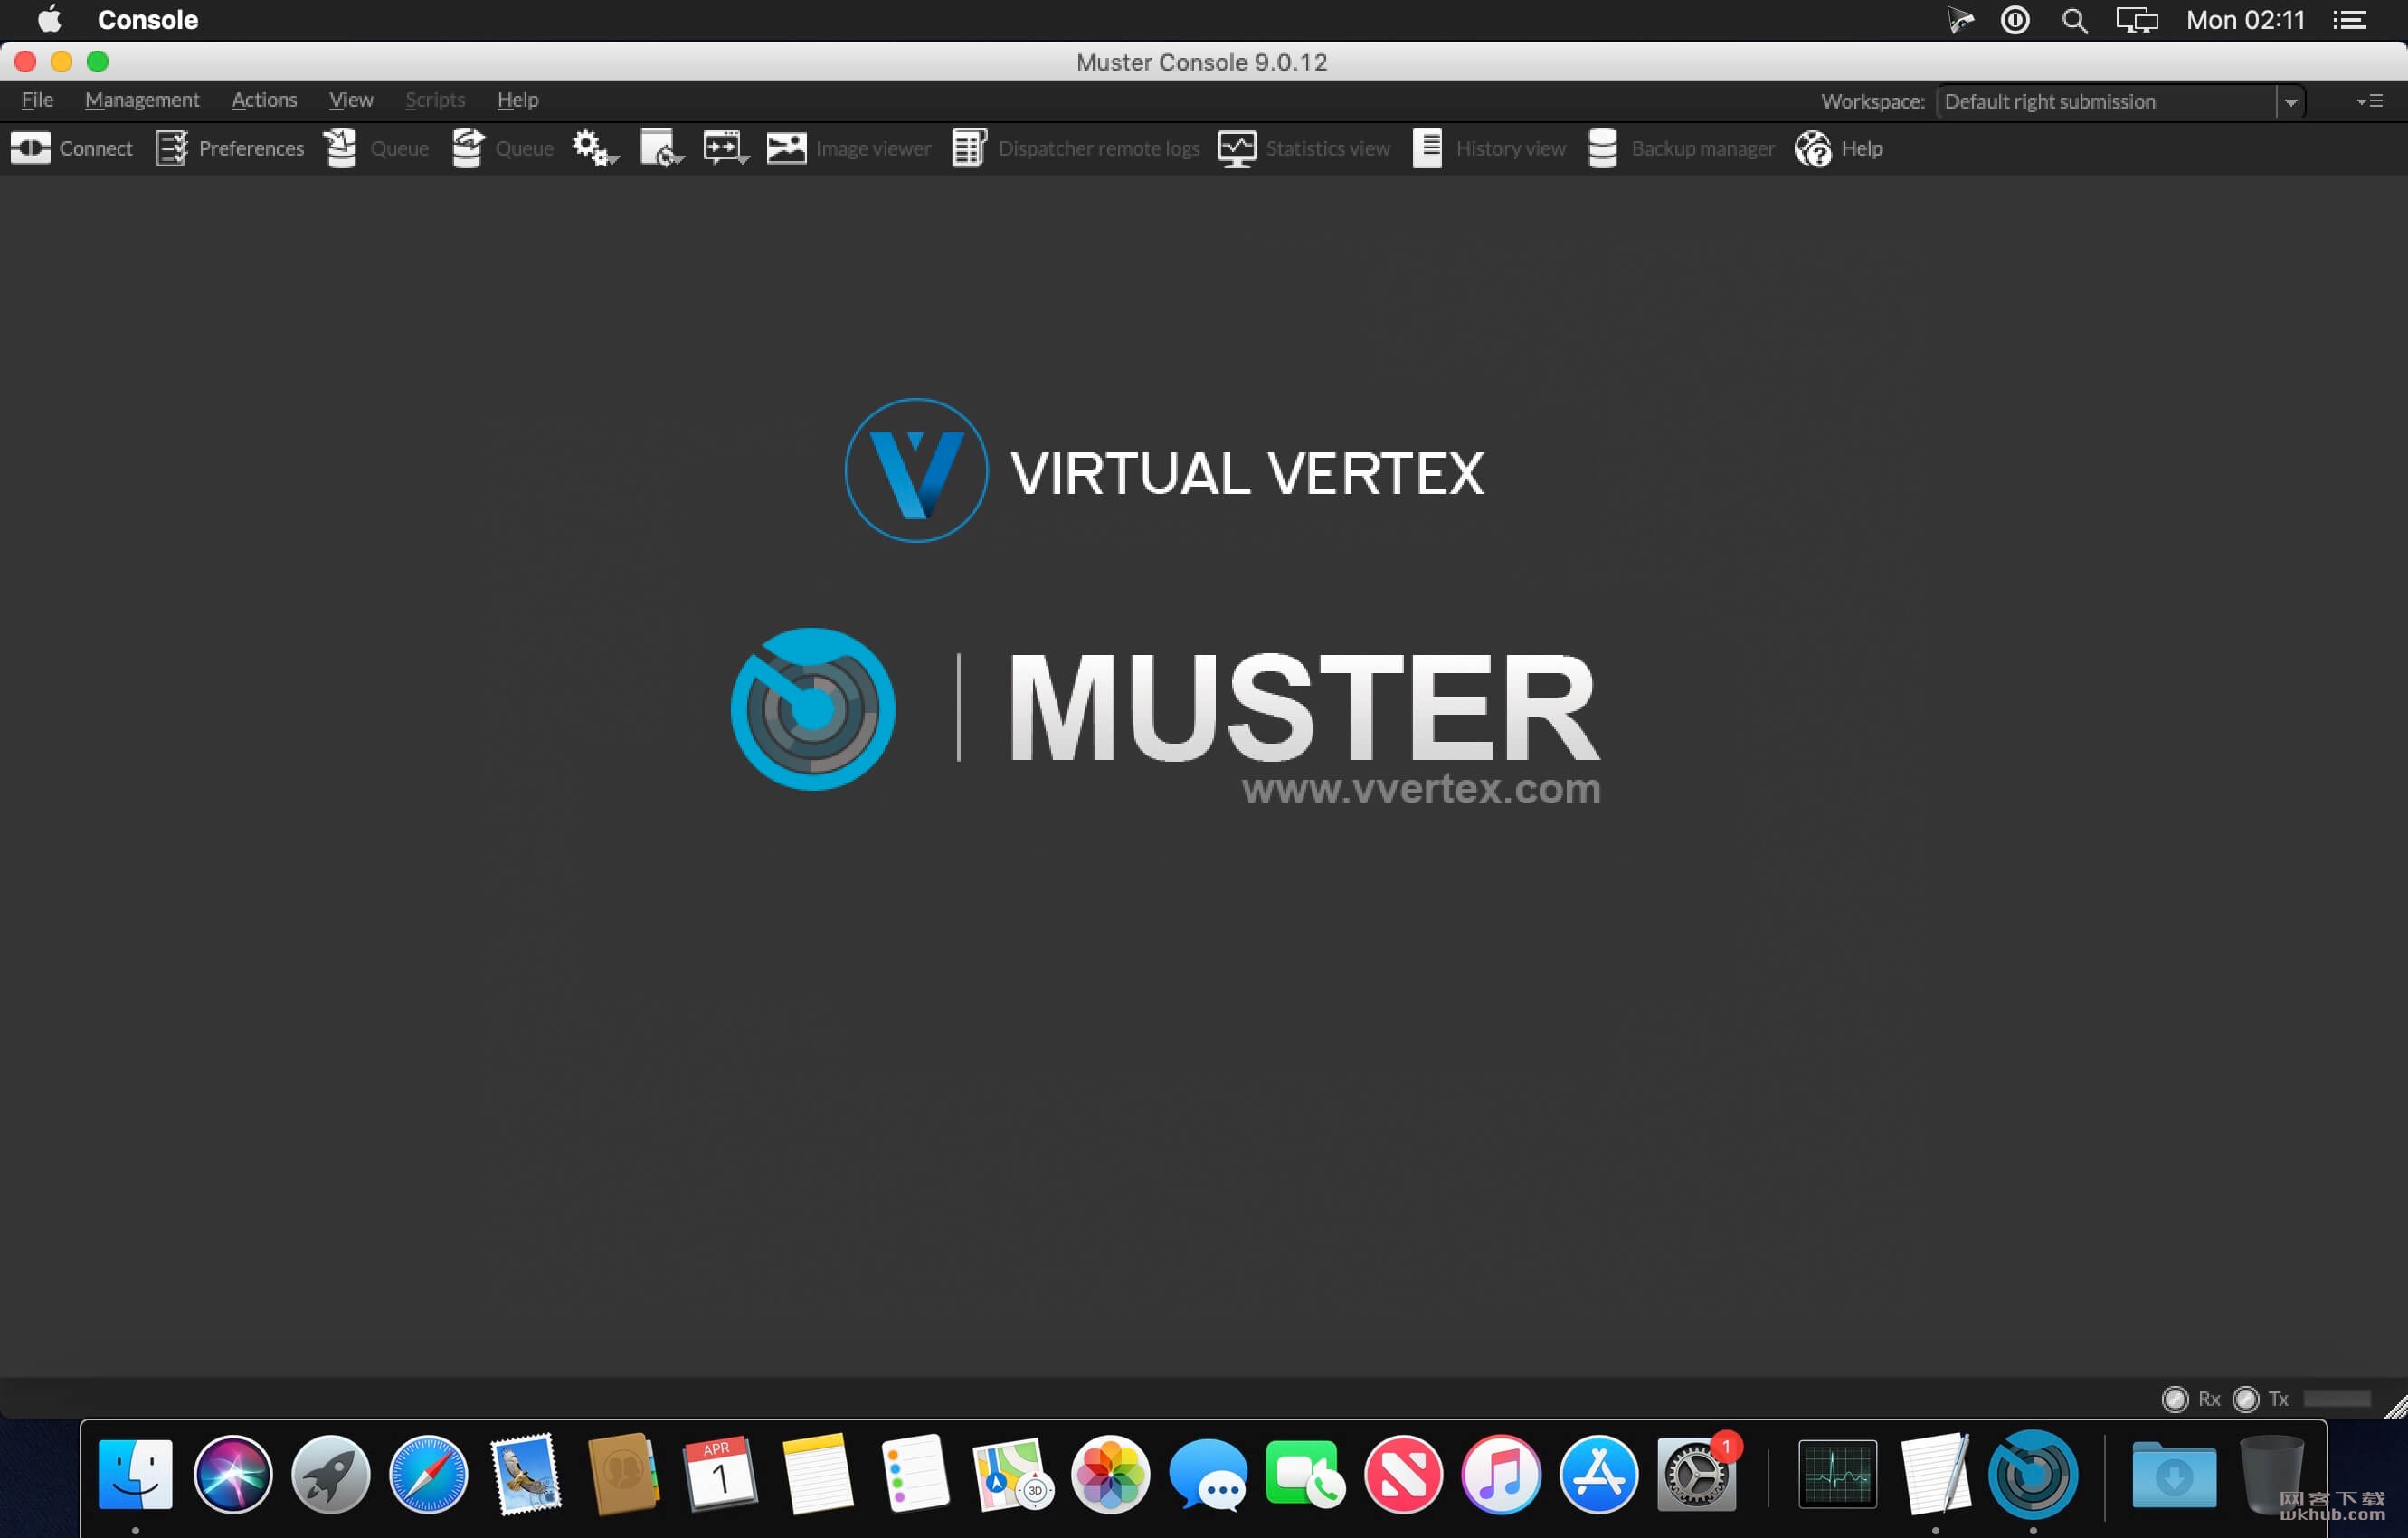This screenshot has height=1538, width=2408.
Task: Open Preferences from the toolbar
Action: click(x=230, y=149)
